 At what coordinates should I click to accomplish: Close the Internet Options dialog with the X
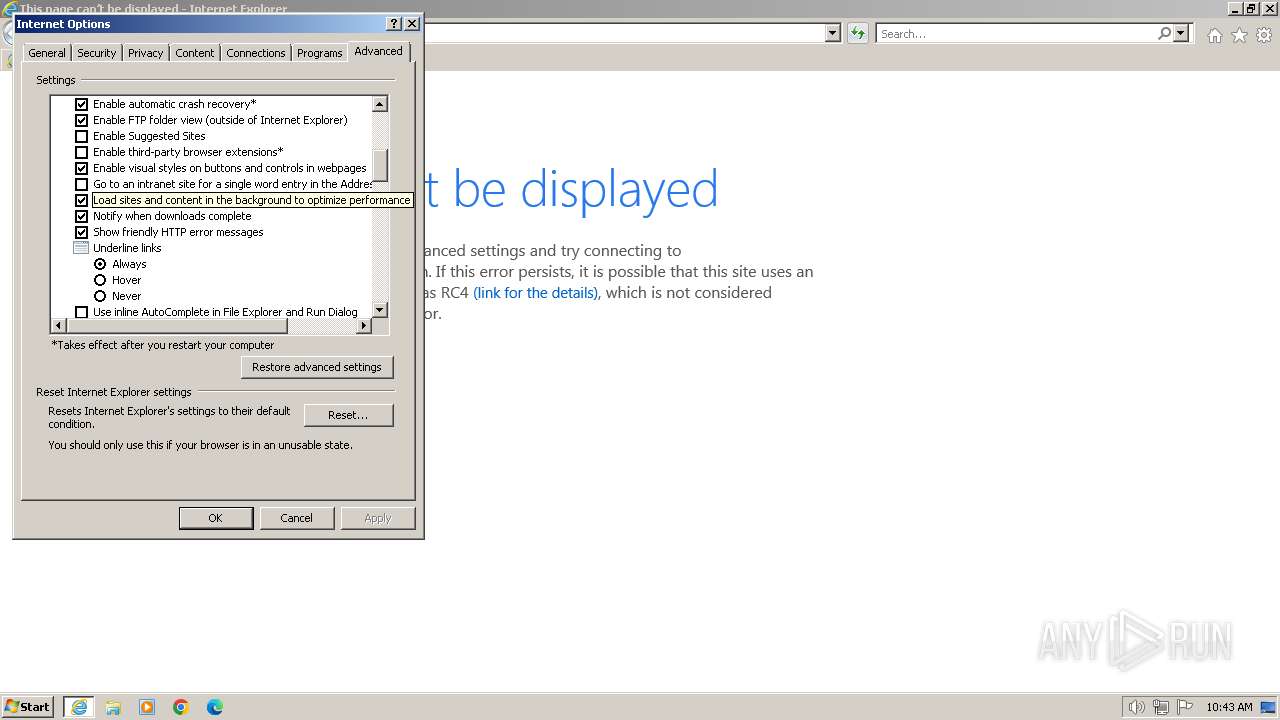tap(412, 24)
